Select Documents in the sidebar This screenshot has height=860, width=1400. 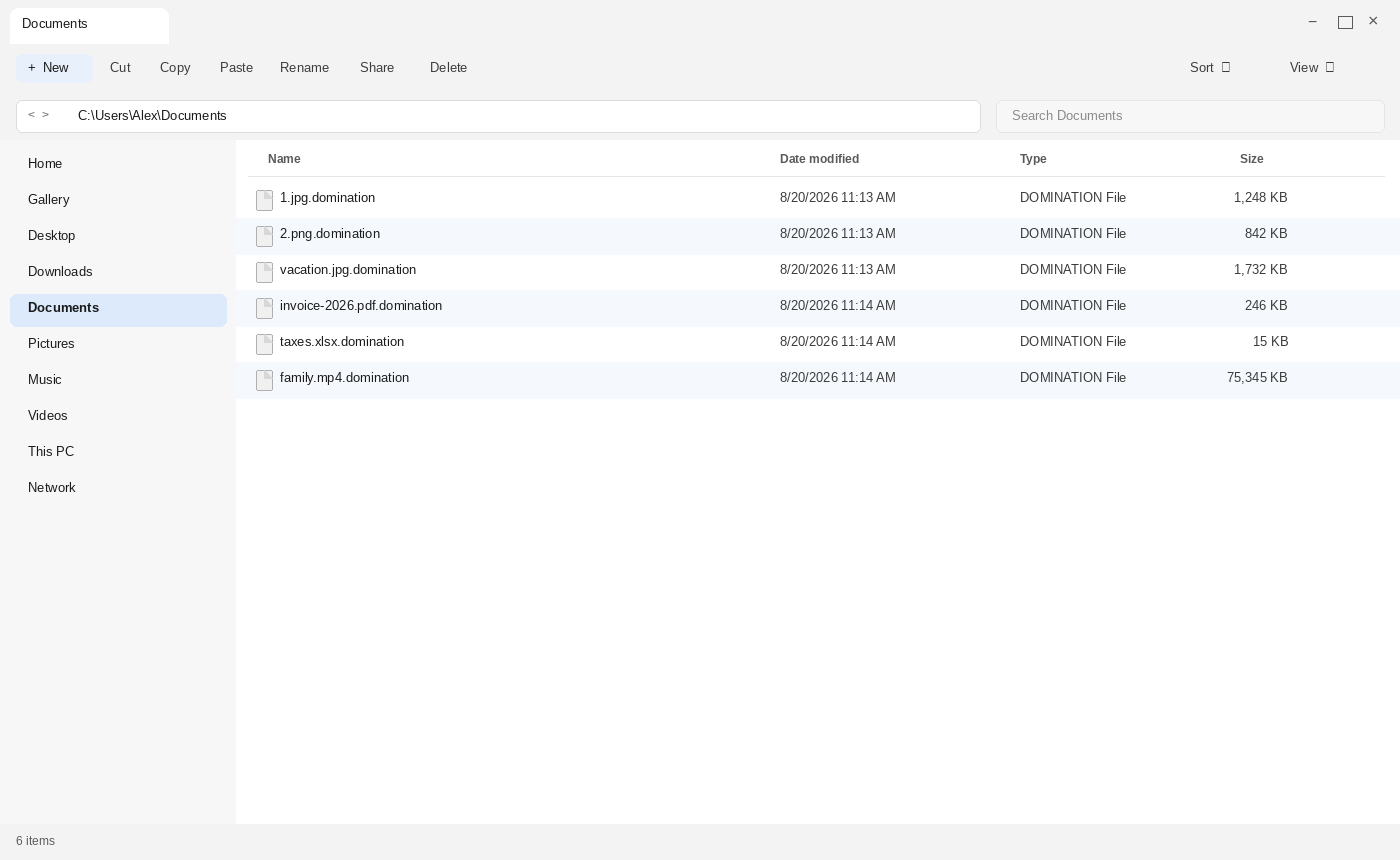[118, 309]
